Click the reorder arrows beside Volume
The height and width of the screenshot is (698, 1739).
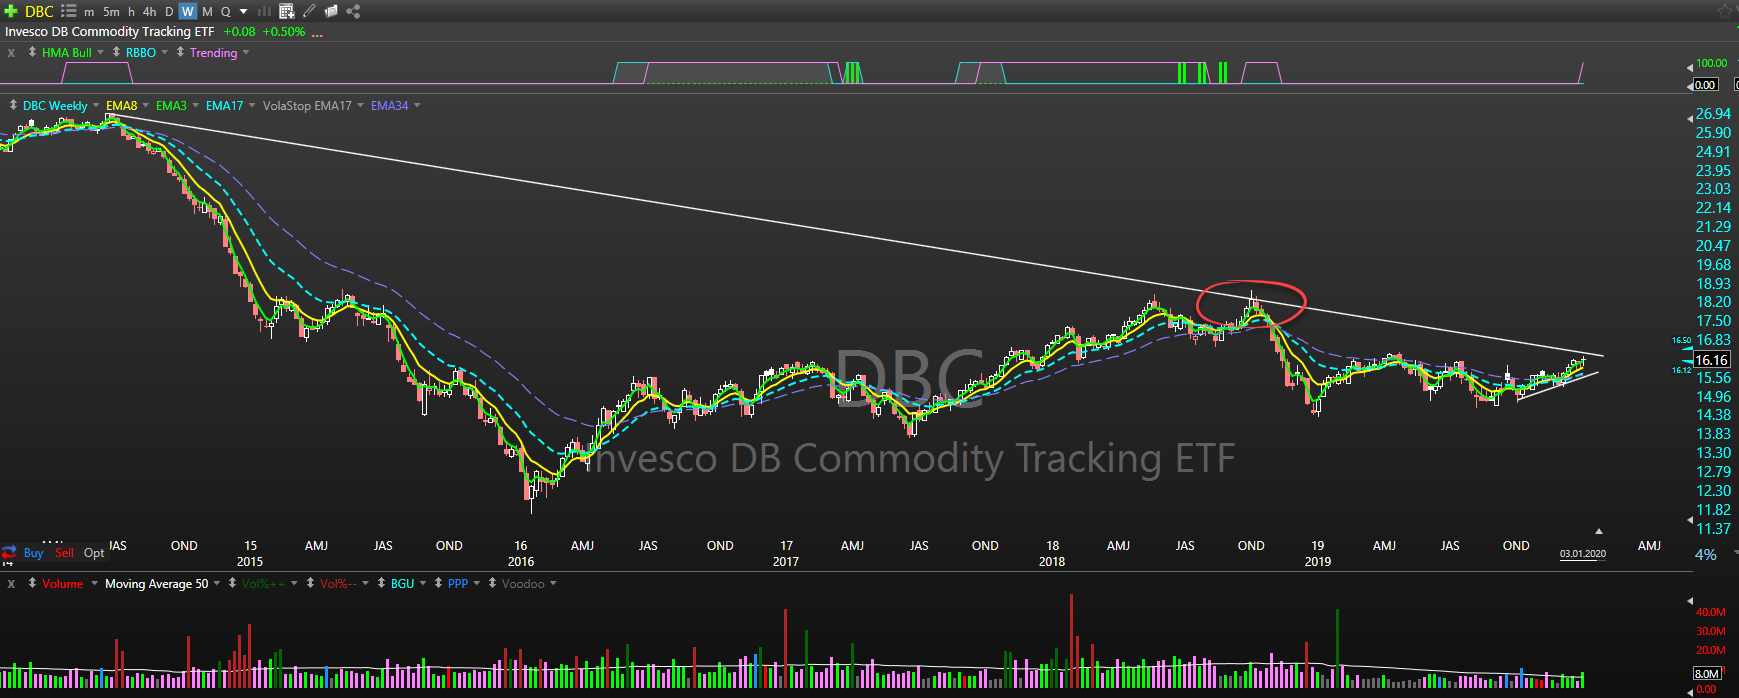click(x=32, y=583)
